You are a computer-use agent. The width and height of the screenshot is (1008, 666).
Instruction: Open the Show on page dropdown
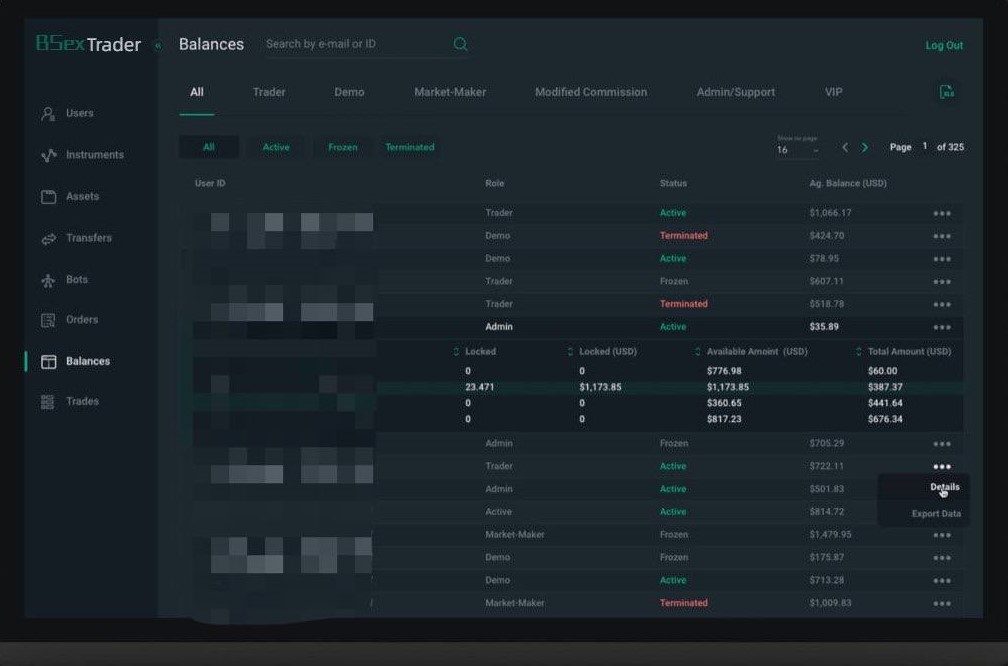(x=798, y=150)
